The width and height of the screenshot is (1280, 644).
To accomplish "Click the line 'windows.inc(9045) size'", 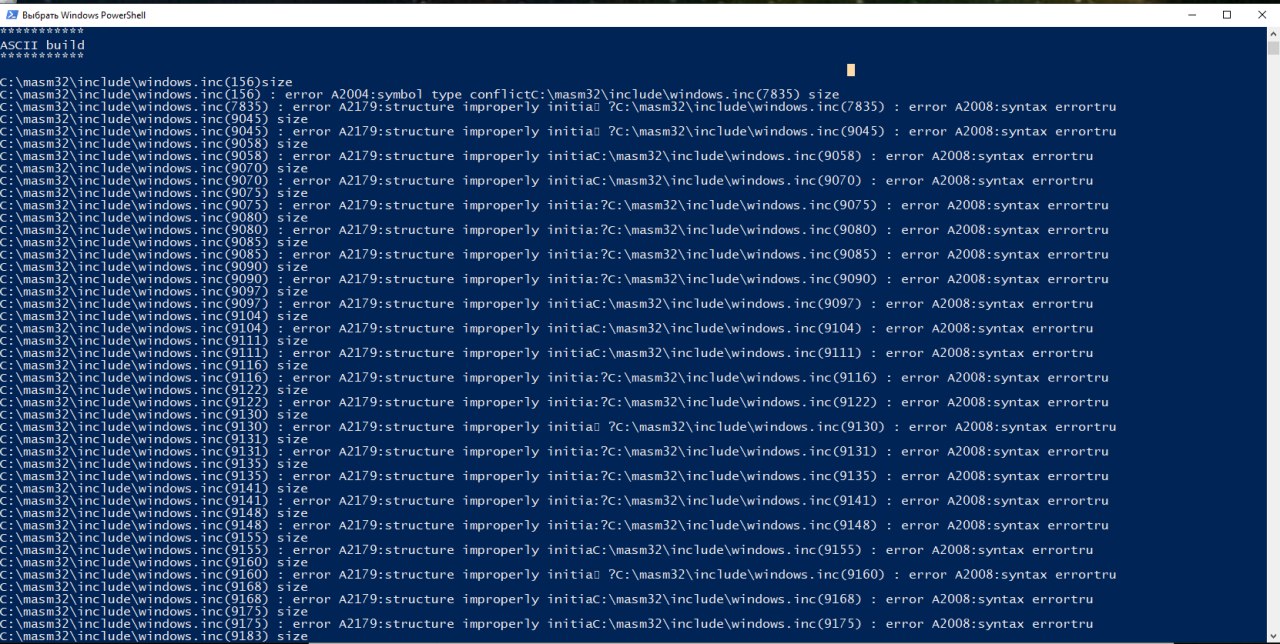I will (x=154, y=119).
